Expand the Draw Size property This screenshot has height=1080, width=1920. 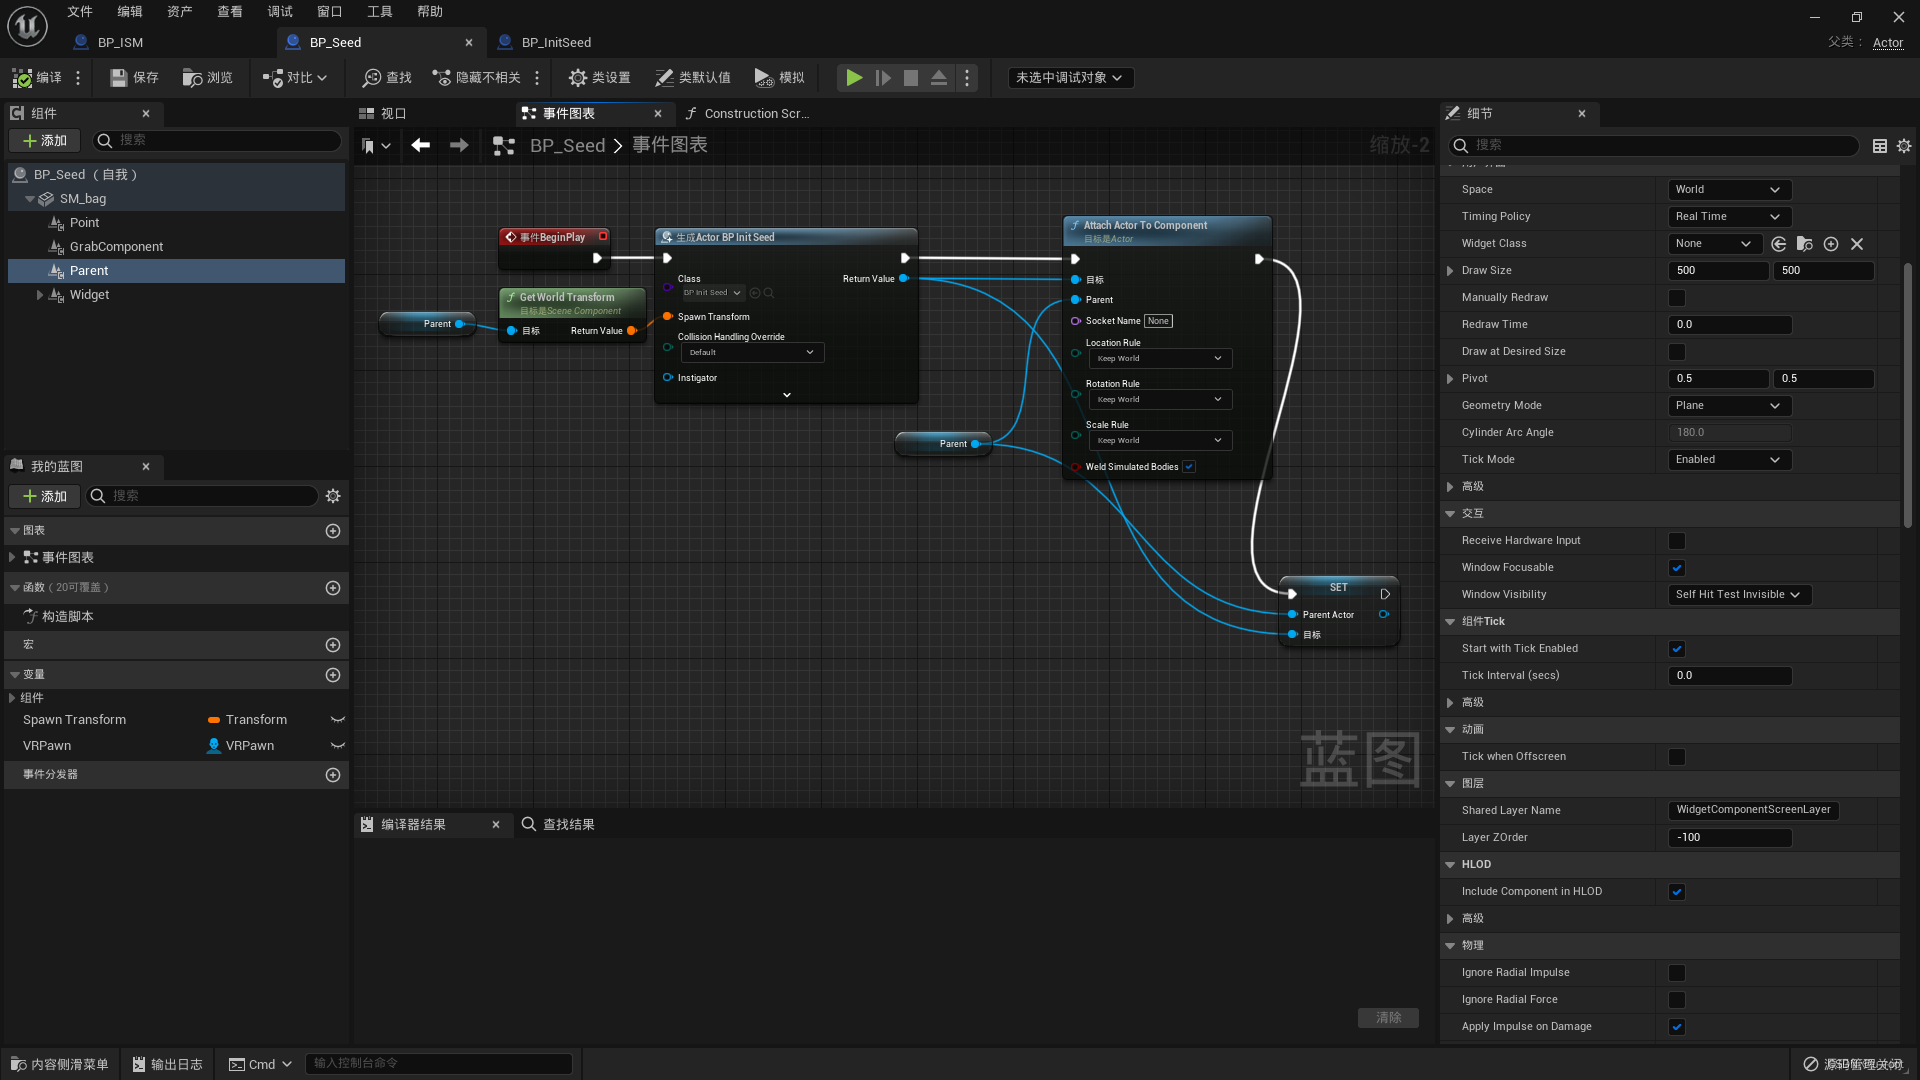[x=1450, y=271]
